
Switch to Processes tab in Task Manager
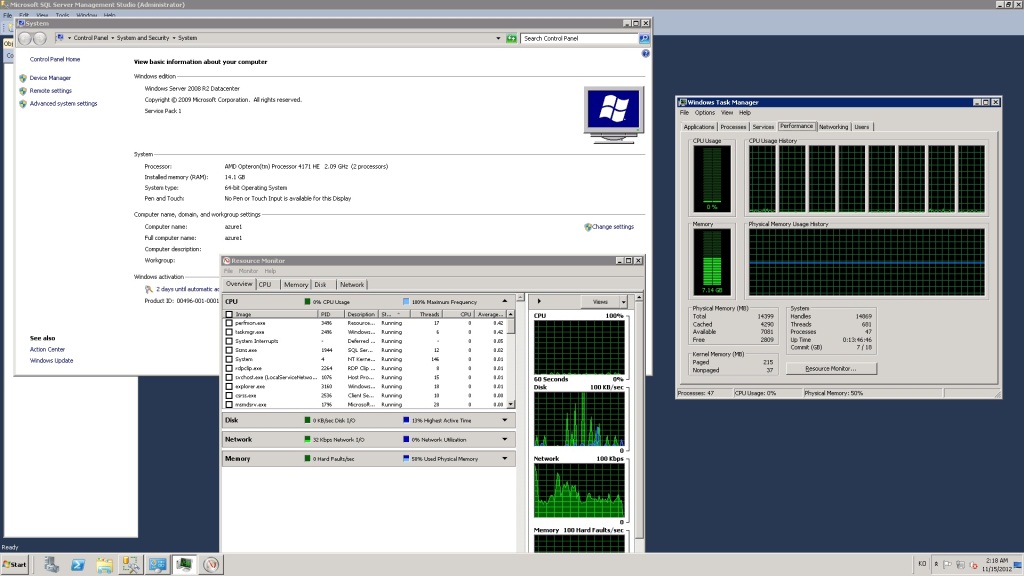coord(733,127)
